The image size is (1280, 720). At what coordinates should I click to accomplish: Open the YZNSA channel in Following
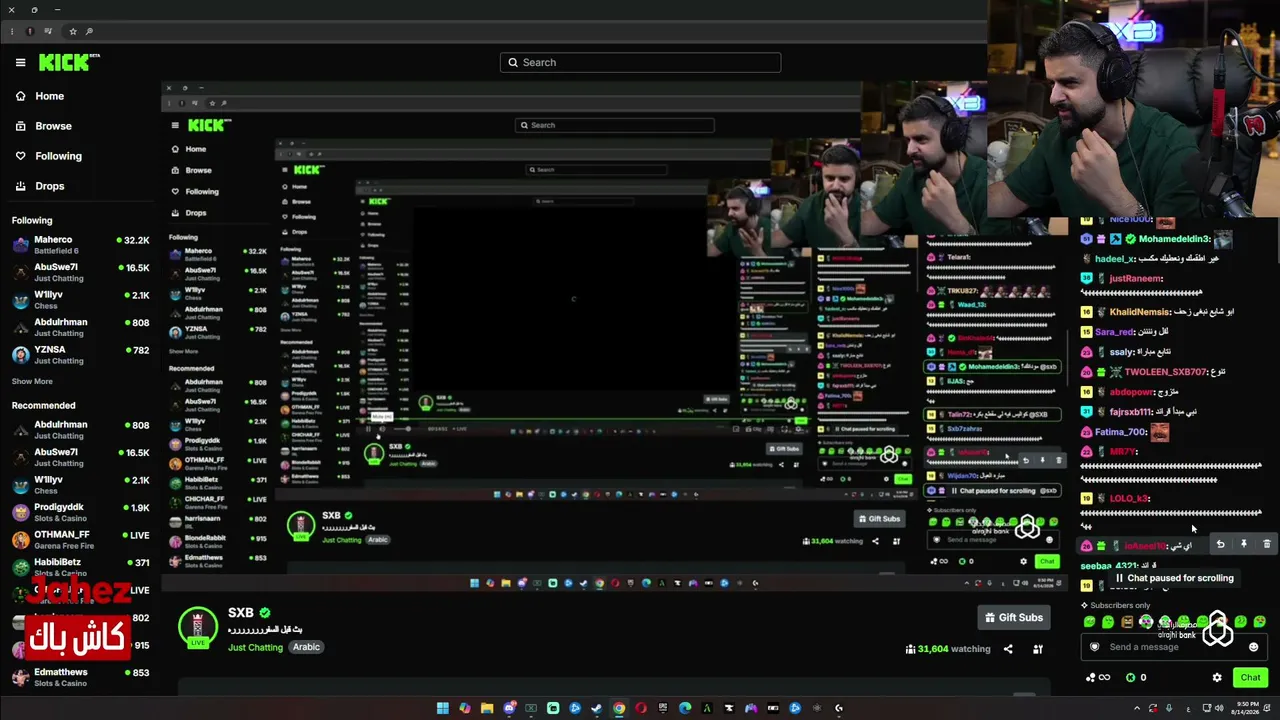coord(80,355)
